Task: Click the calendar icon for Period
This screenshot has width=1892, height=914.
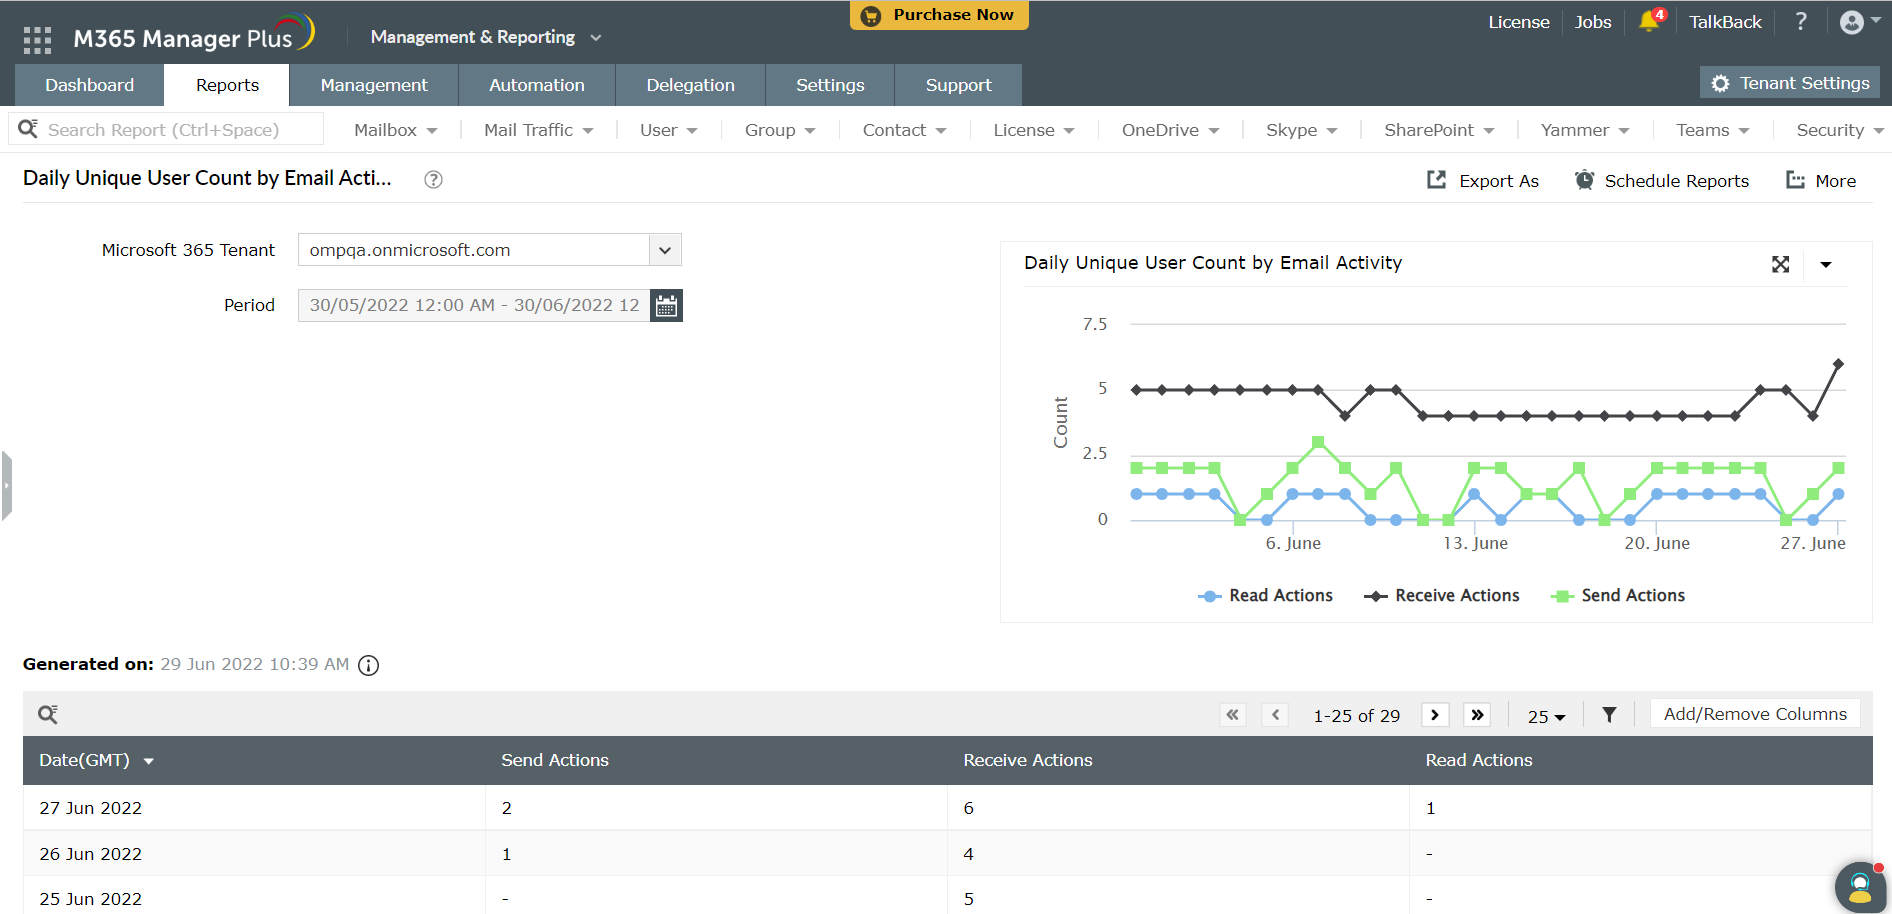Action: pos(666,306)
